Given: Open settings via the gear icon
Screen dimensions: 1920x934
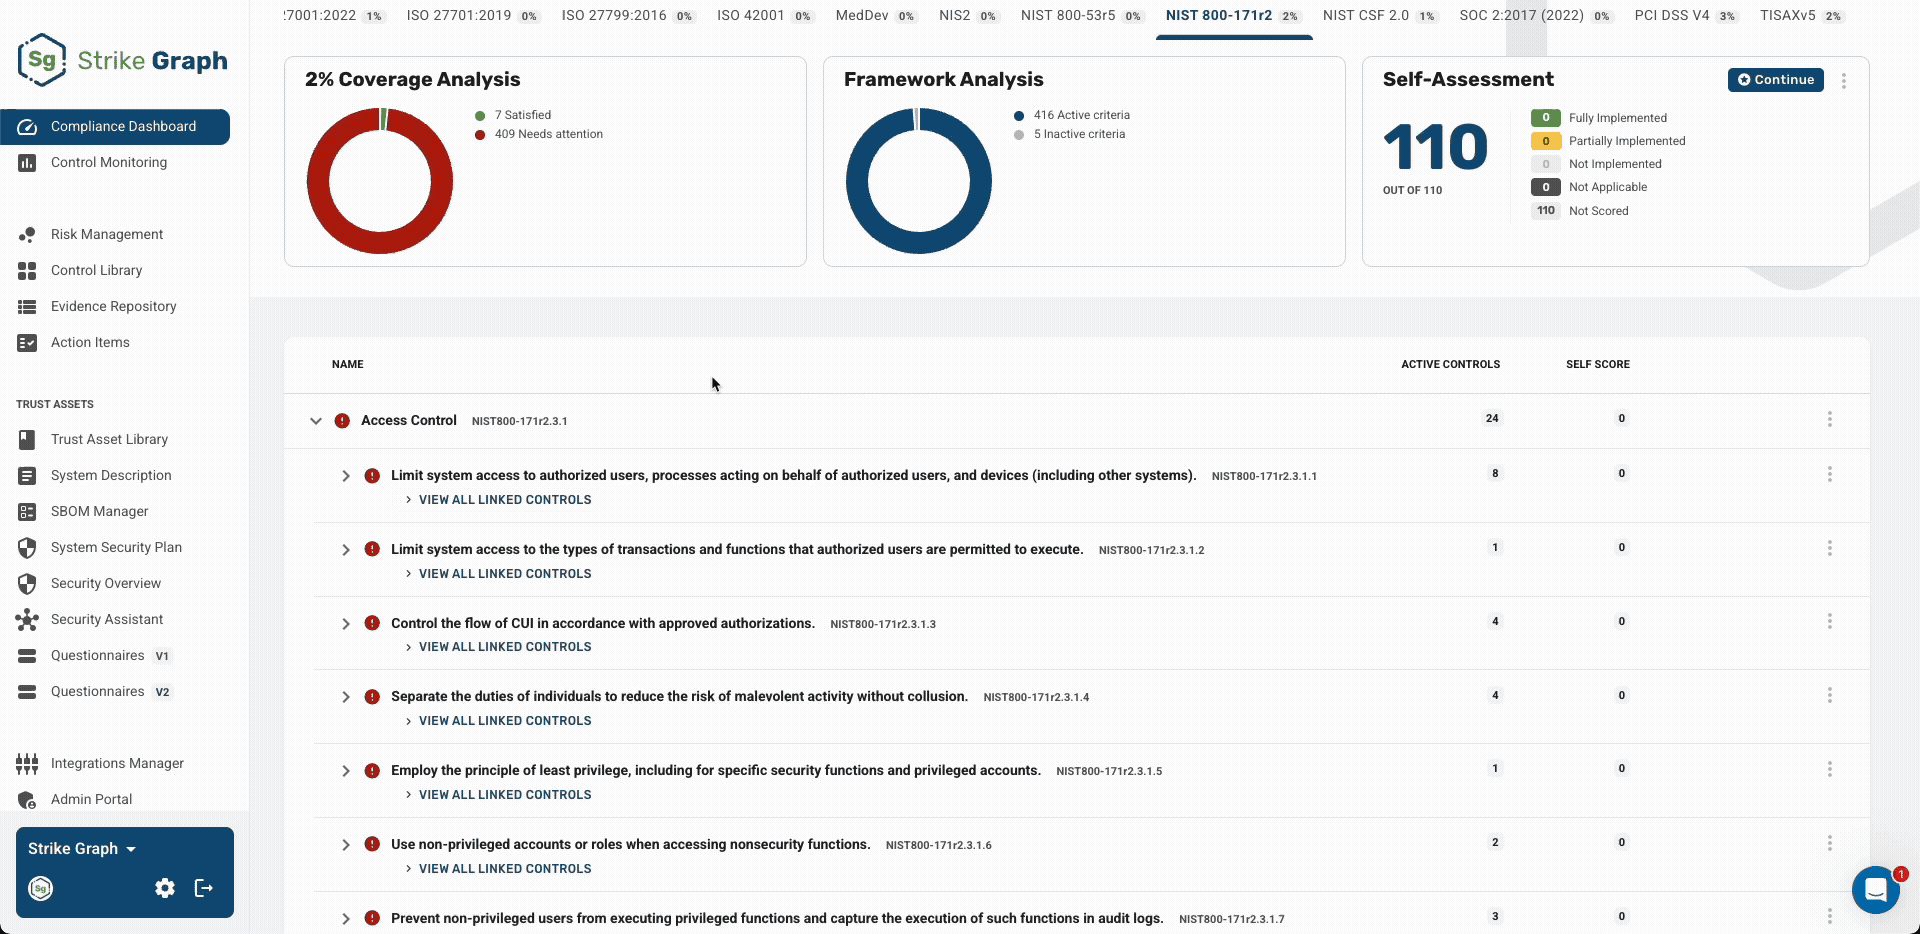Looking at the screenshot, I should click(x=165, y=888).
